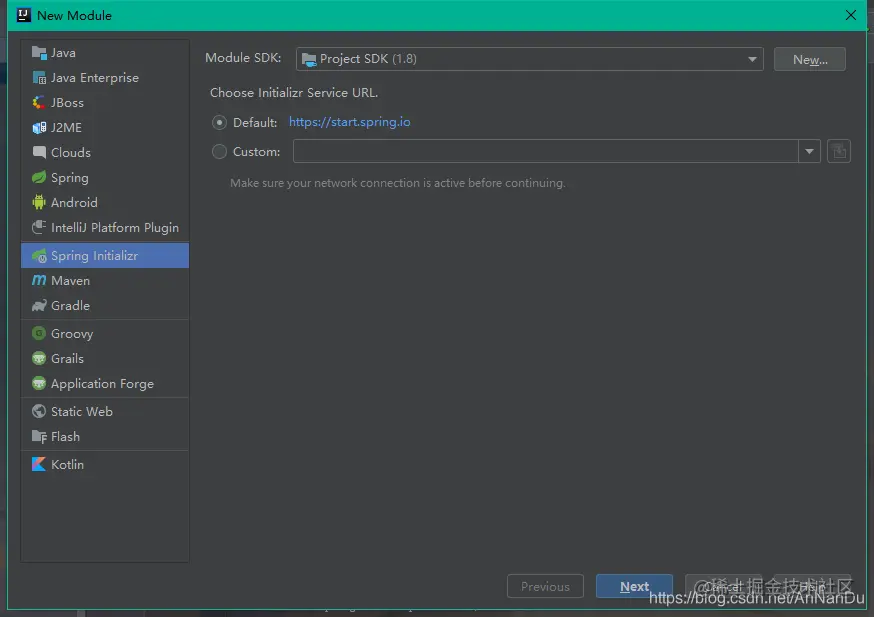Click the JBoss icon in the module list
The image size is (874, 617).
coord(39,103)
